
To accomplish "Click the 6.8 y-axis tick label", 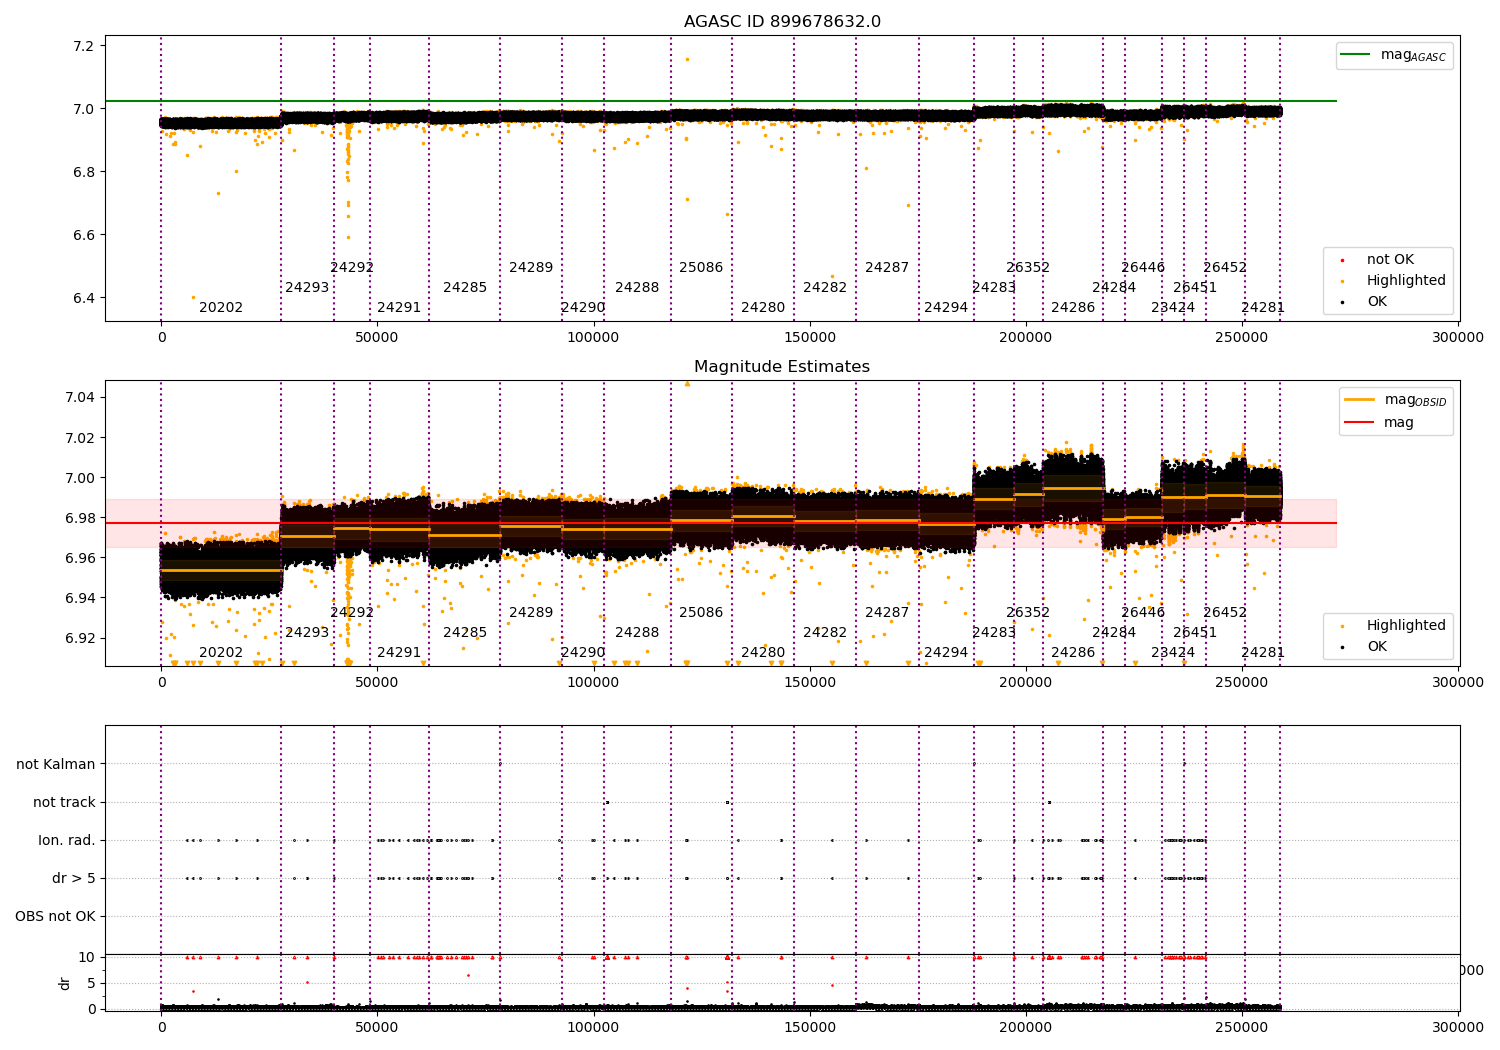I will coord(84,172).
